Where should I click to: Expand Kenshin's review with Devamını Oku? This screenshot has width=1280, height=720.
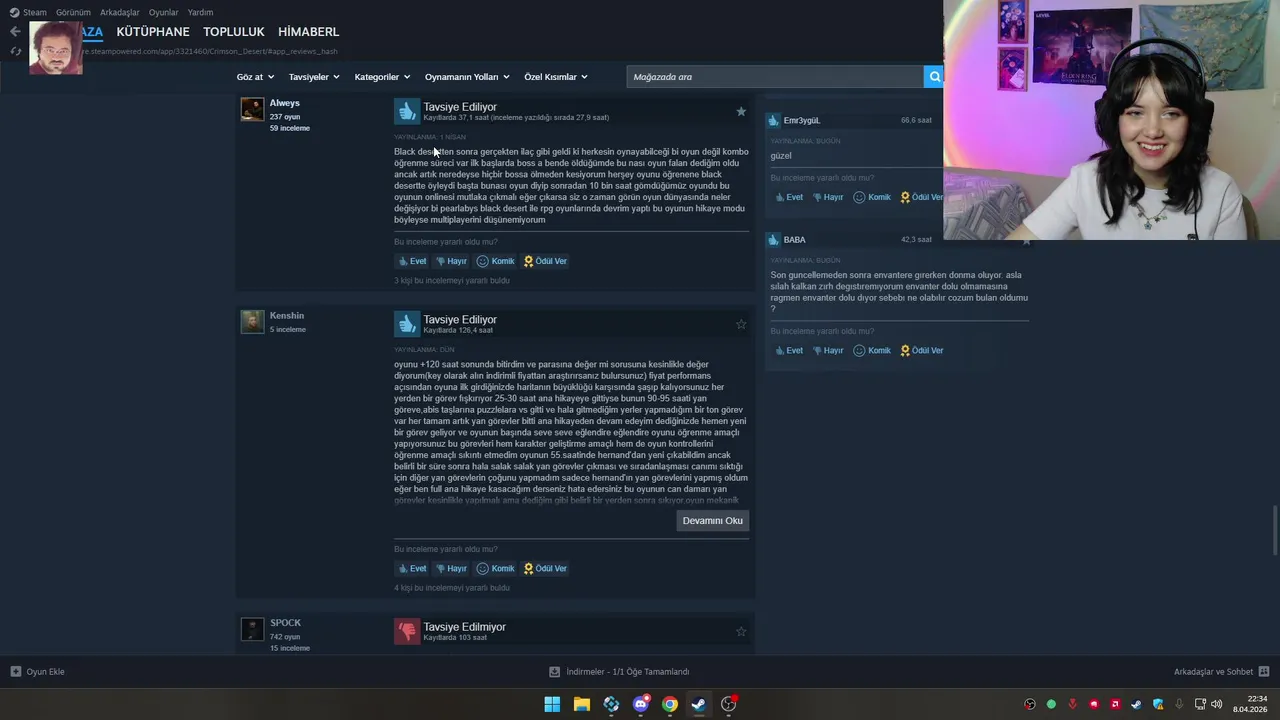(x=712, y=521)
